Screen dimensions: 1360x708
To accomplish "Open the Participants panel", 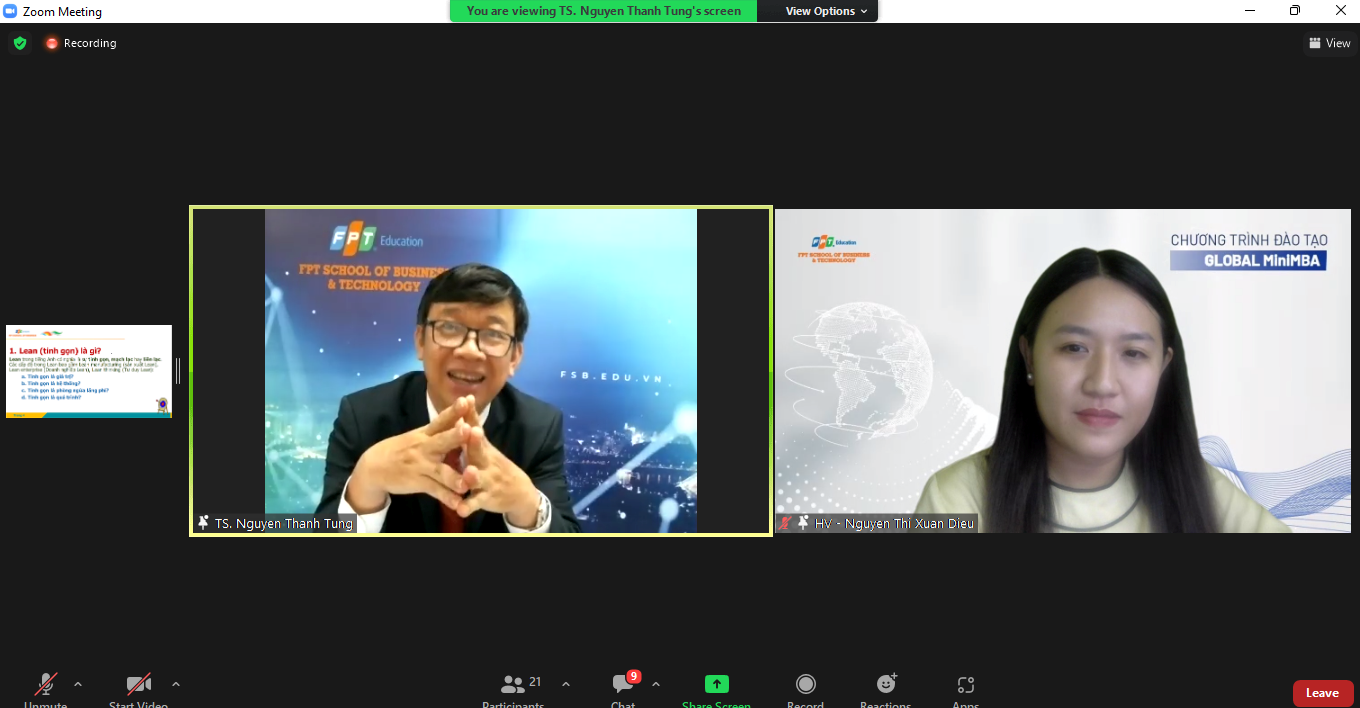I will [x=514, y=687].
